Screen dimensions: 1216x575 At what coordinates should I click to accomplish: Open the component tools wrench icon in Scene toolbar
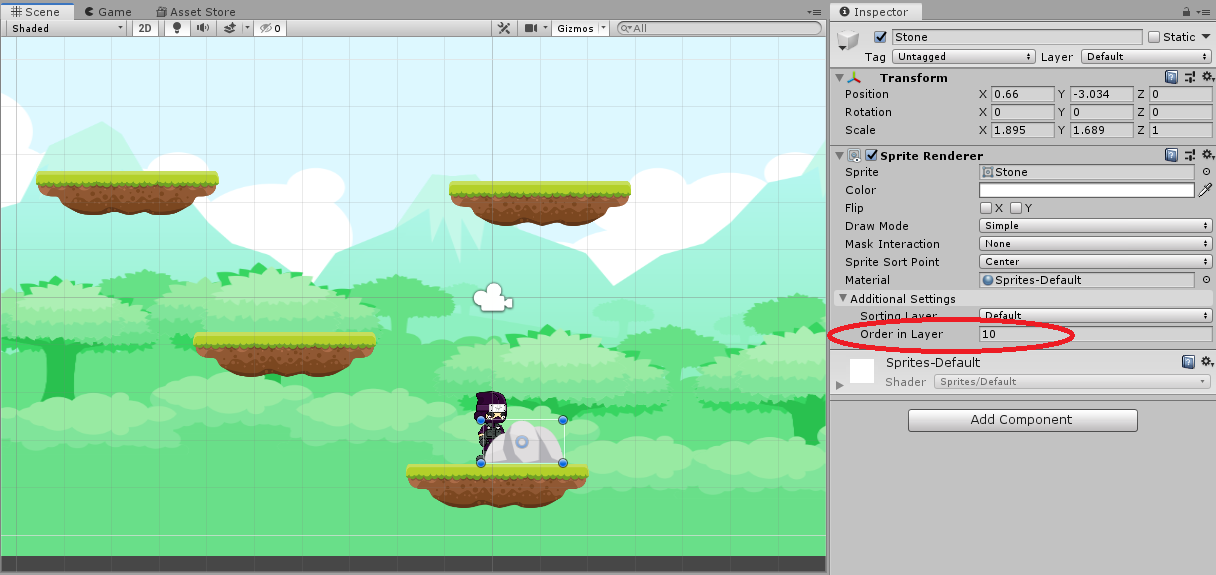click(505, 28)
